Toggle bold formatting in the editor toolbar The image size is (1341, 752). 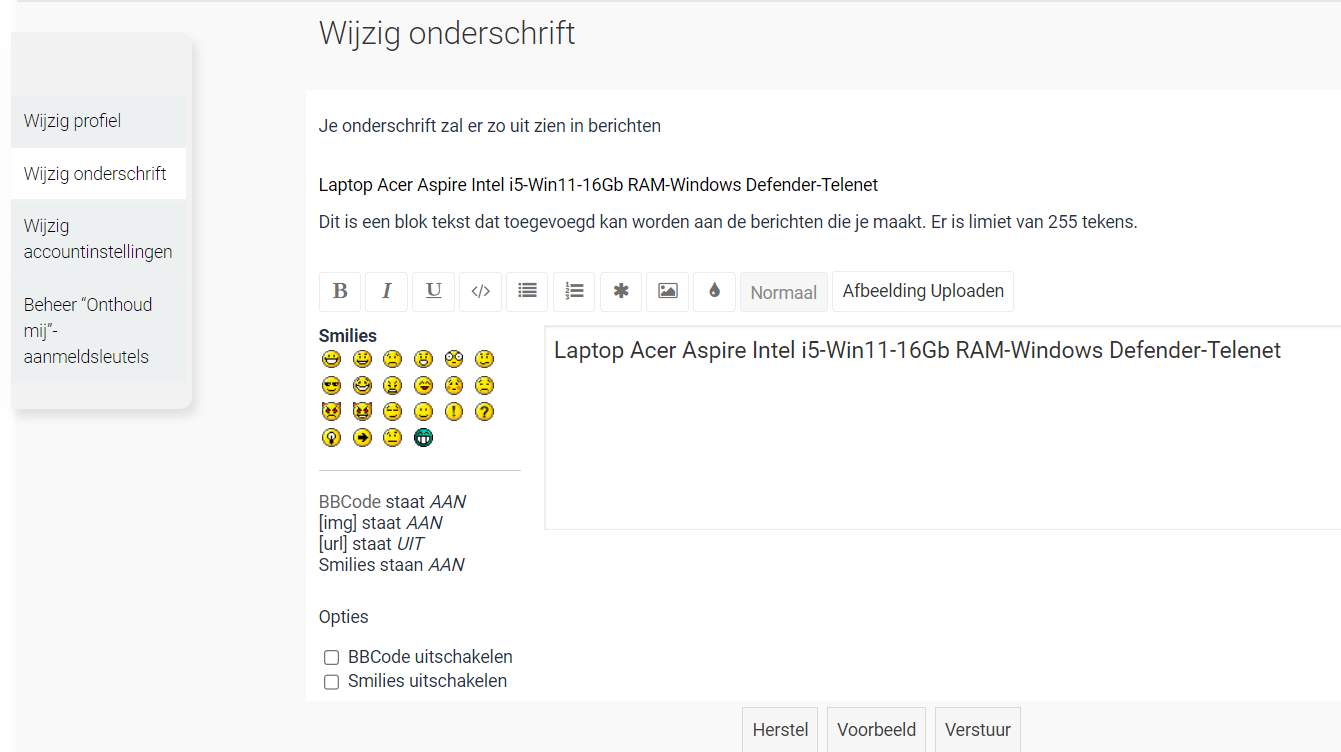[x=340, y=291]
